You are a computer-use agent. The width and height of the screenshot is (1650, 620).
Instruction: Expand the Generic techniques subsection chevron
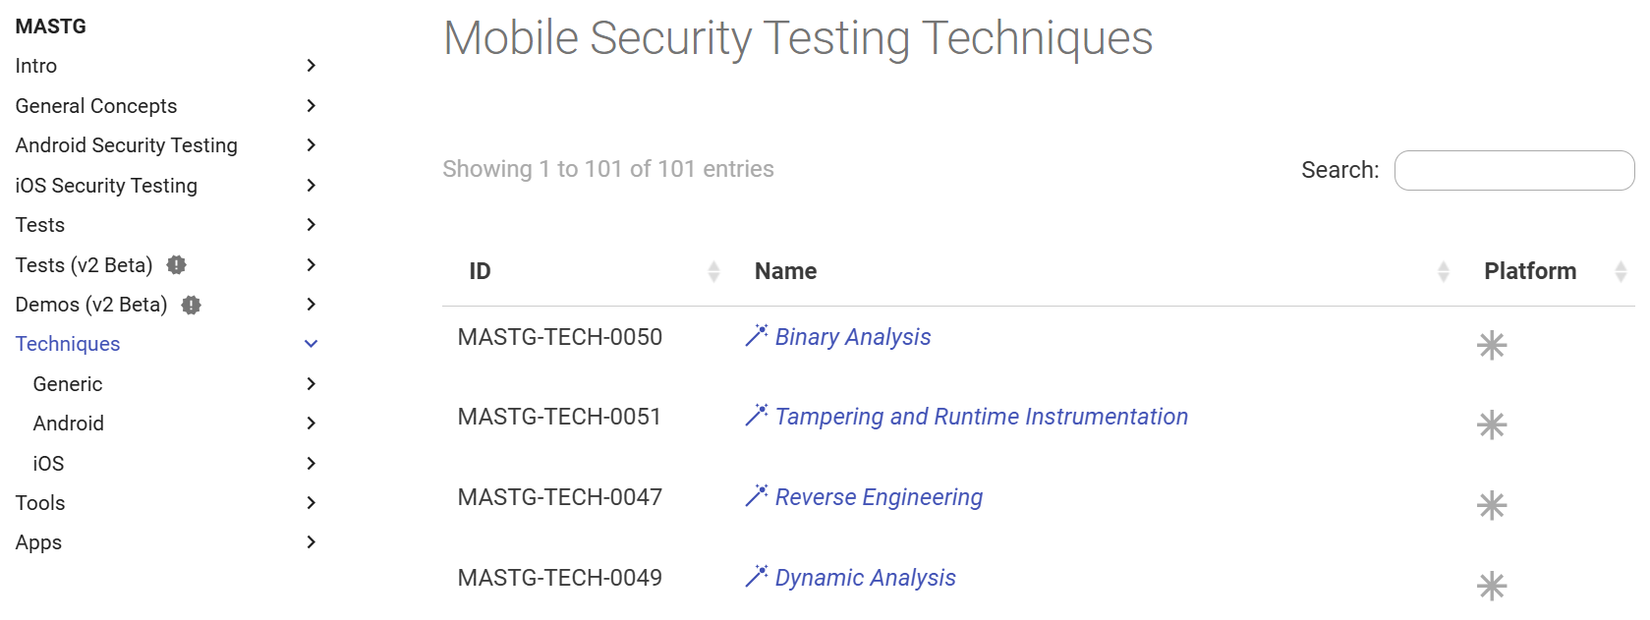(311, 384)
